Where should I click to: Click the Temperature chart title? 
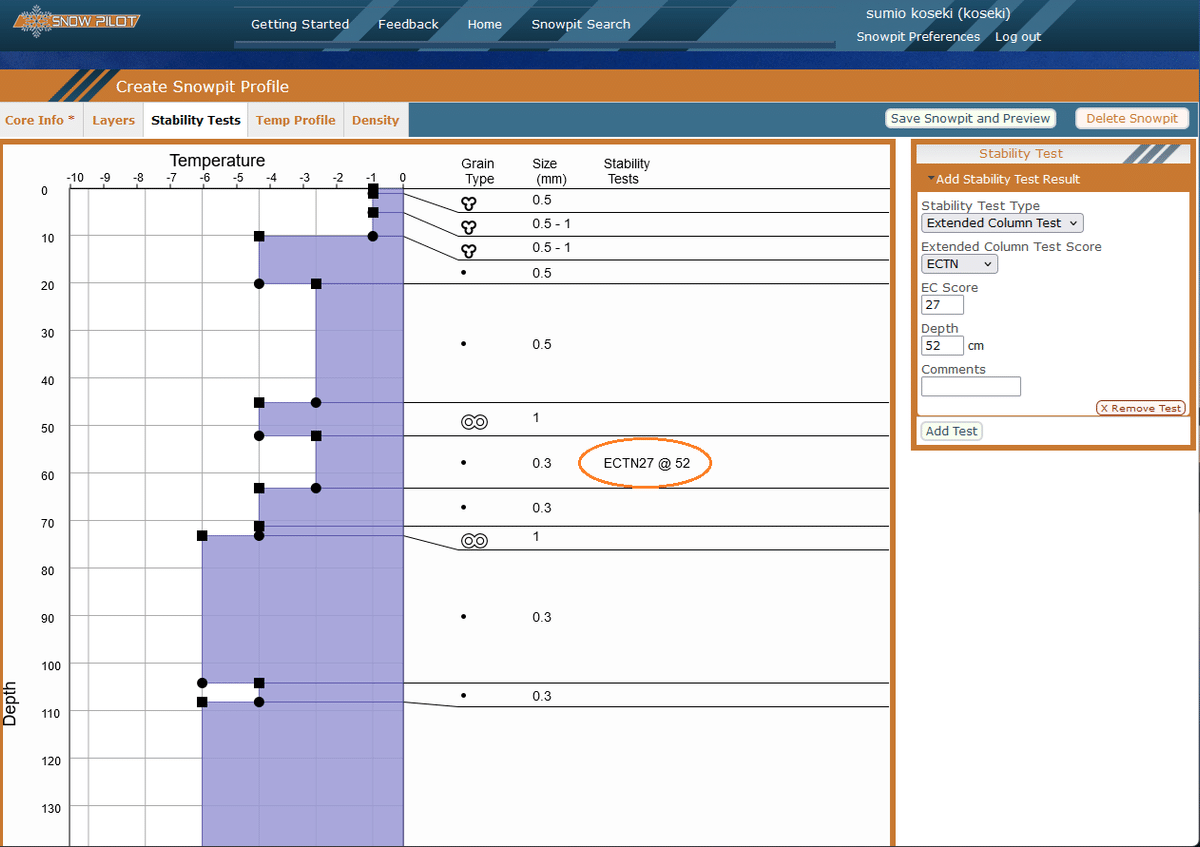click(217, 160)
